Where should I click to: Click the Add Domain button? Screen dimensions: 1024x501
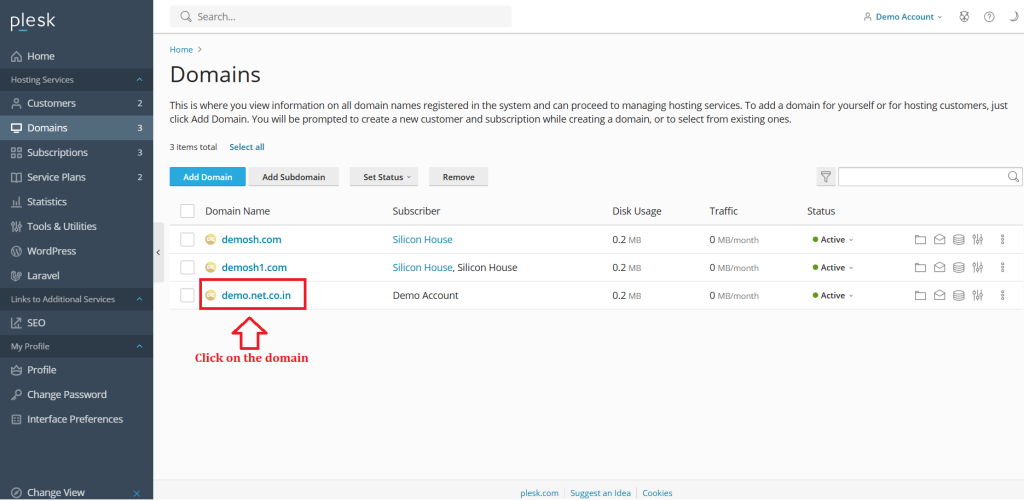(208, 177)
